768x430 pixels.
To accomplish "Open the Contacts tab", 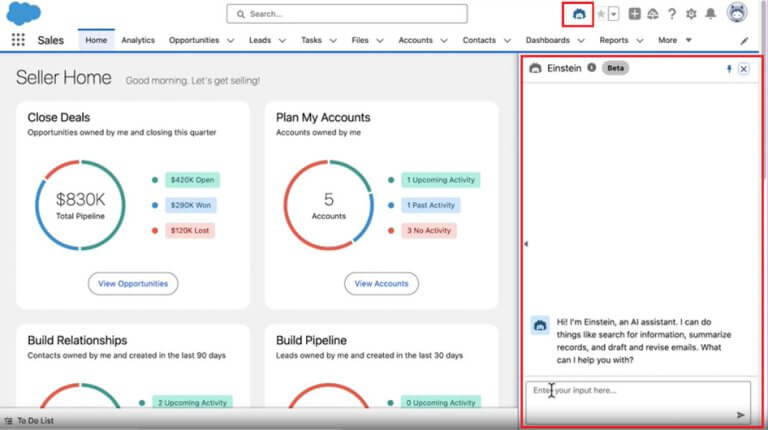I will (x=479, y=40).
